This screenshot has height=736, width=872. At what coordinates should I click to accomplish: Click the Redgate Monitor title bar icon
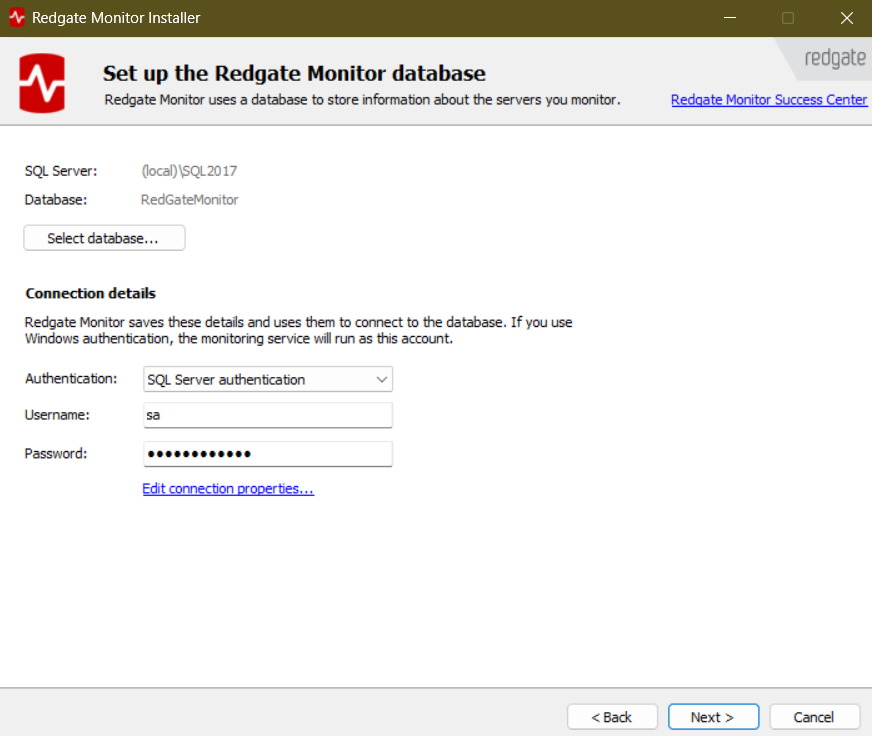(17, 18)
